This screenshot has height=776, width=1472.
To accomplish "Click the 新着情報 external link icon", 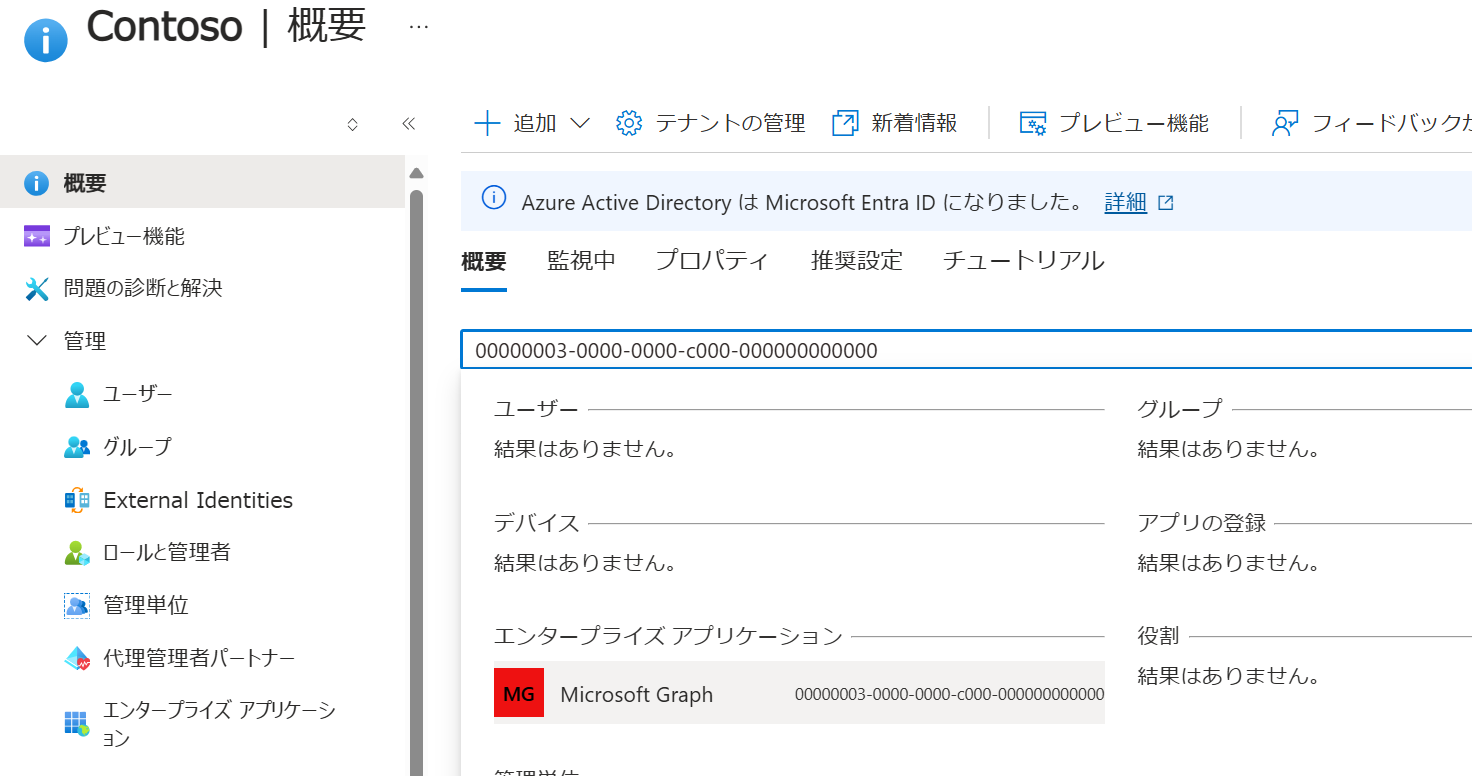I will 846,123.
